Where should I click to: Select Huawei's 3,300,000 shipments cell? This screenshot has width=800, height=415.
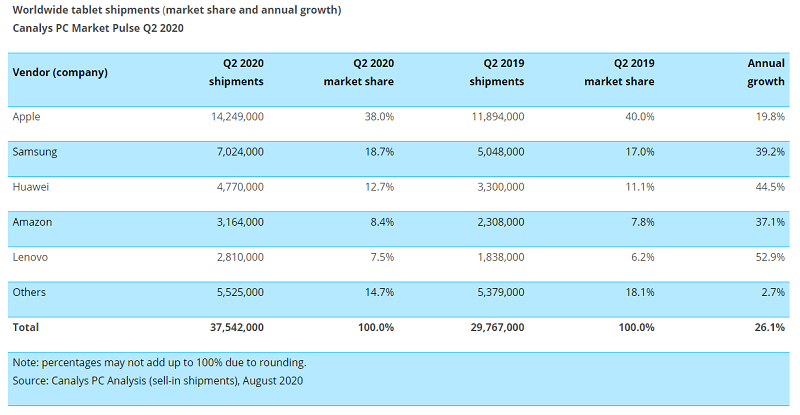click(501, 187)
